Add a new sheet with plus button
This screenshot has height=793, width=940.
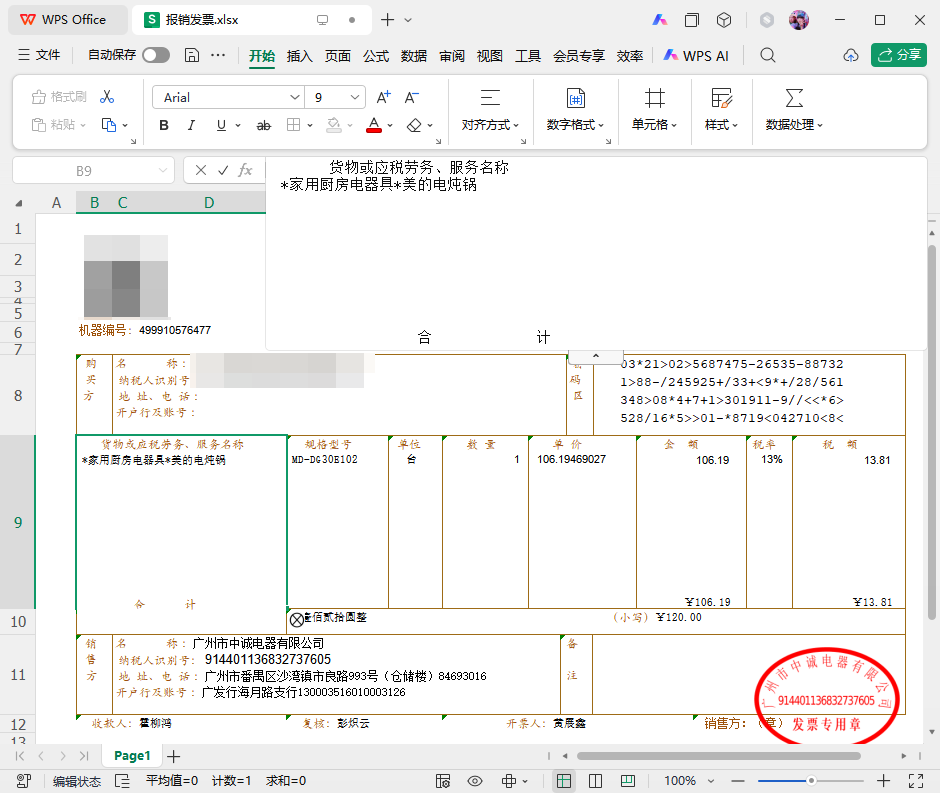coord(173,756)
